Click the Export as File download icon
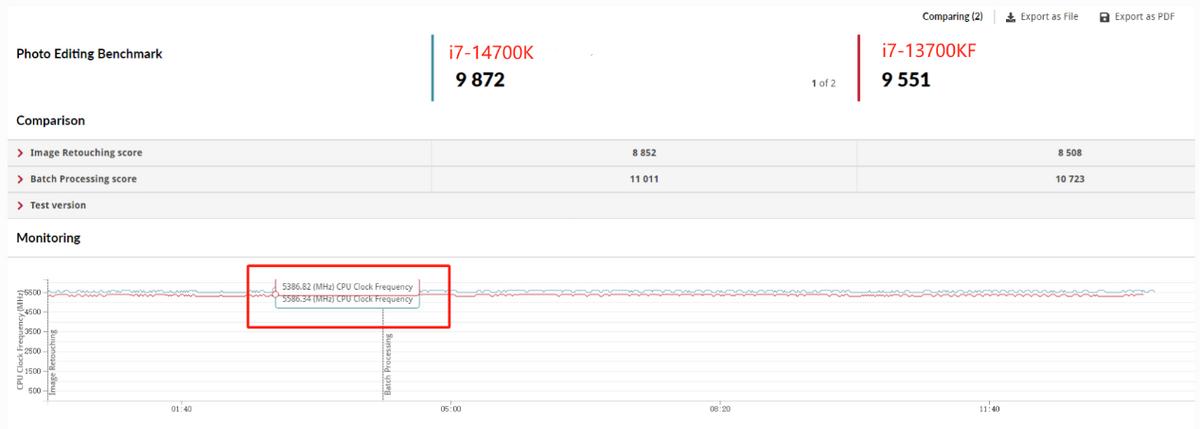Viewport: 1200px width, 429px height. pos(1010,17)
